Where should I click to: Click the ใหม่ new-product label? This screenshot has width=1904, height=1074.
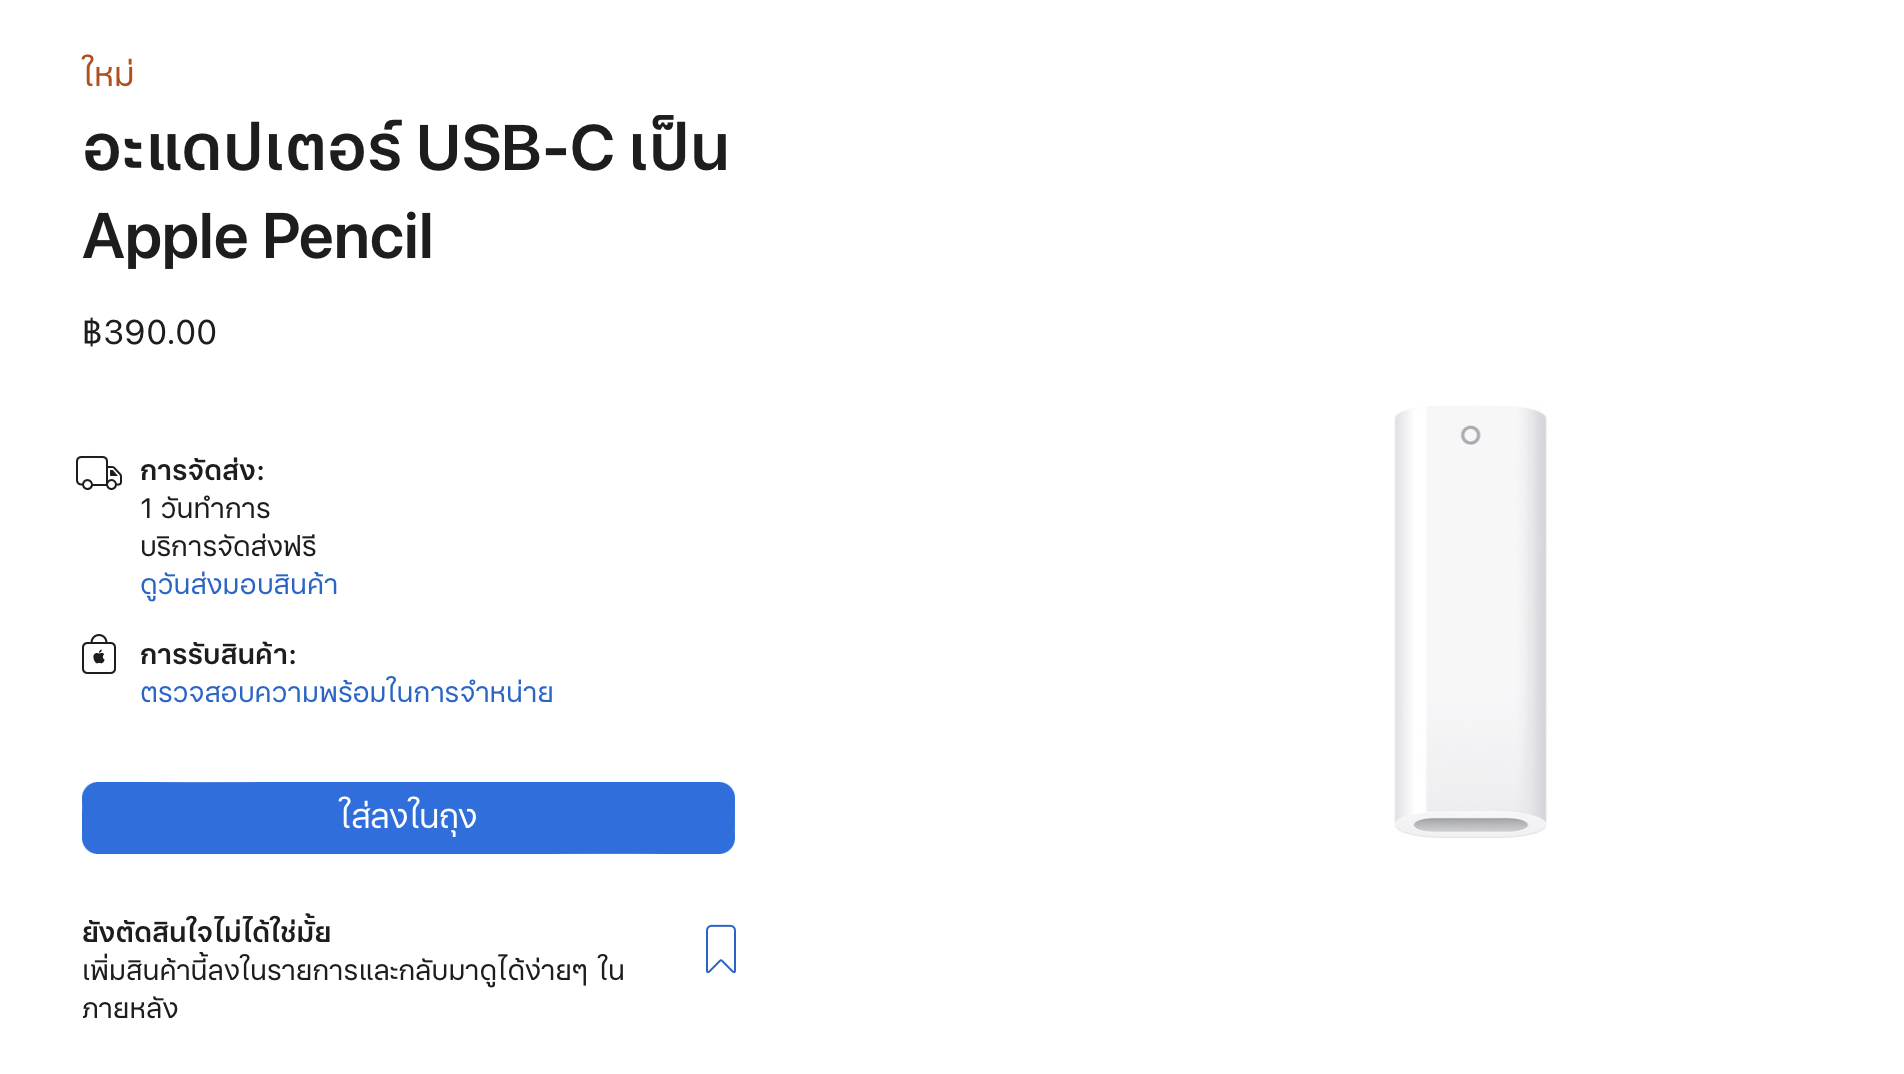pos(108,74)
